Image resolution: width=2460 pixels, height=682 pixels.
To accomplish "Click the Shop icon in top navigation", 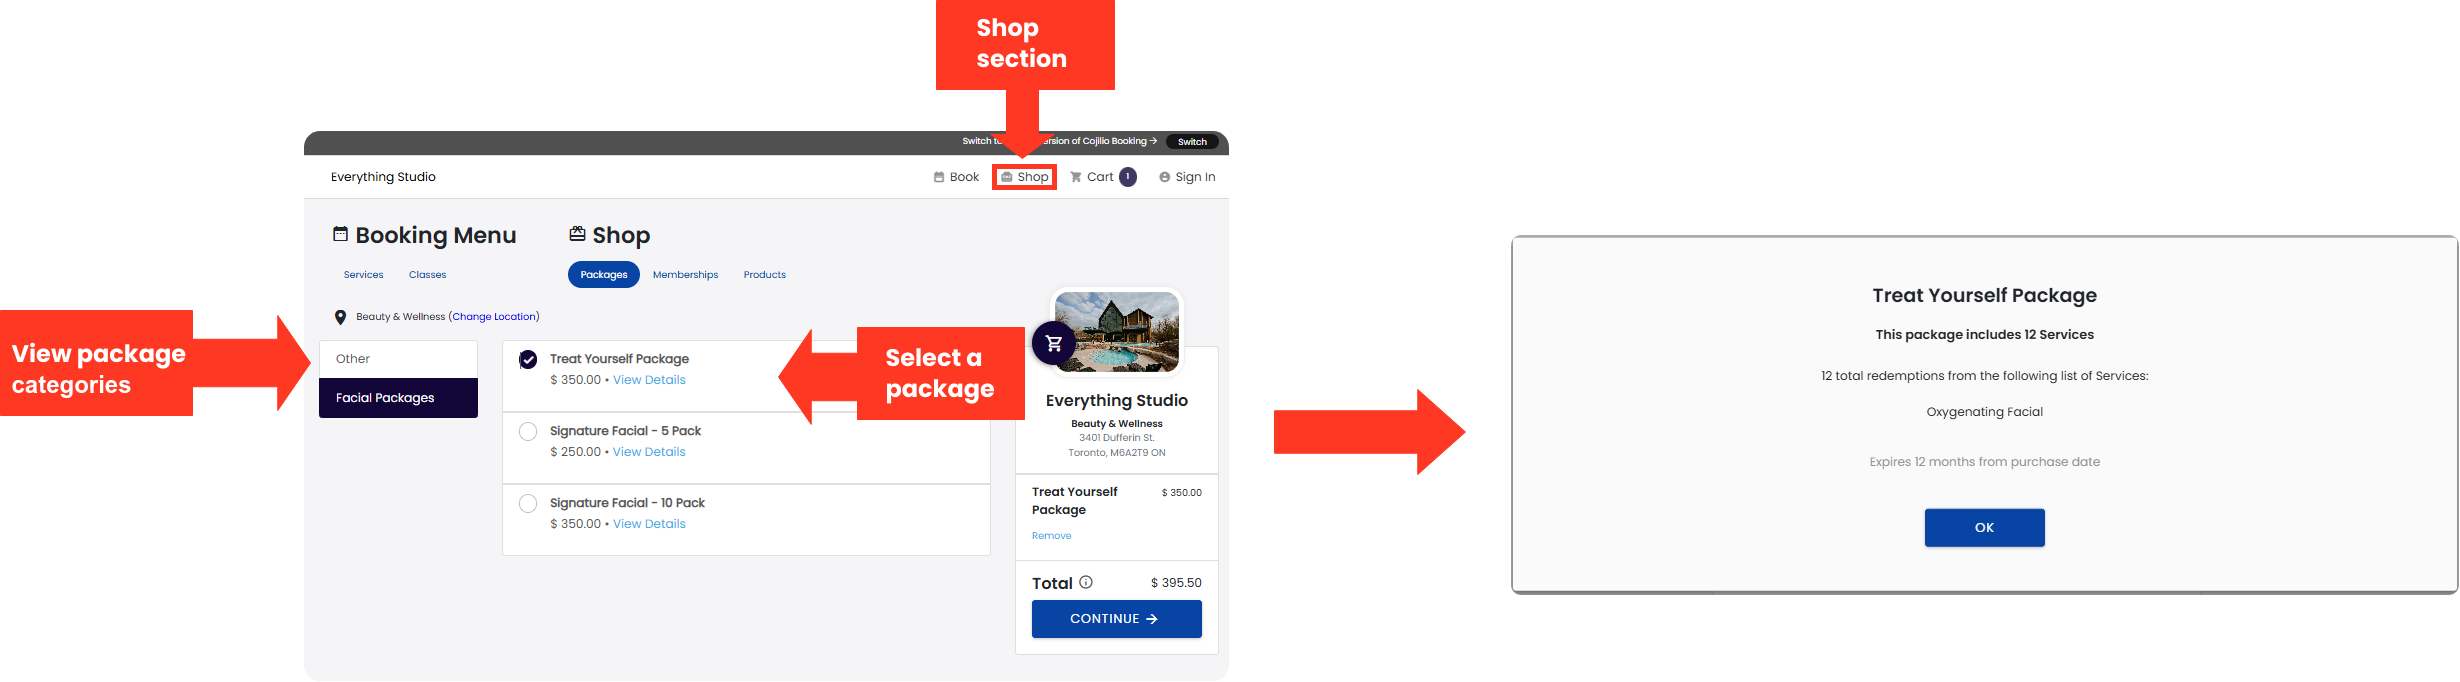I will [x=1007, y=177].
